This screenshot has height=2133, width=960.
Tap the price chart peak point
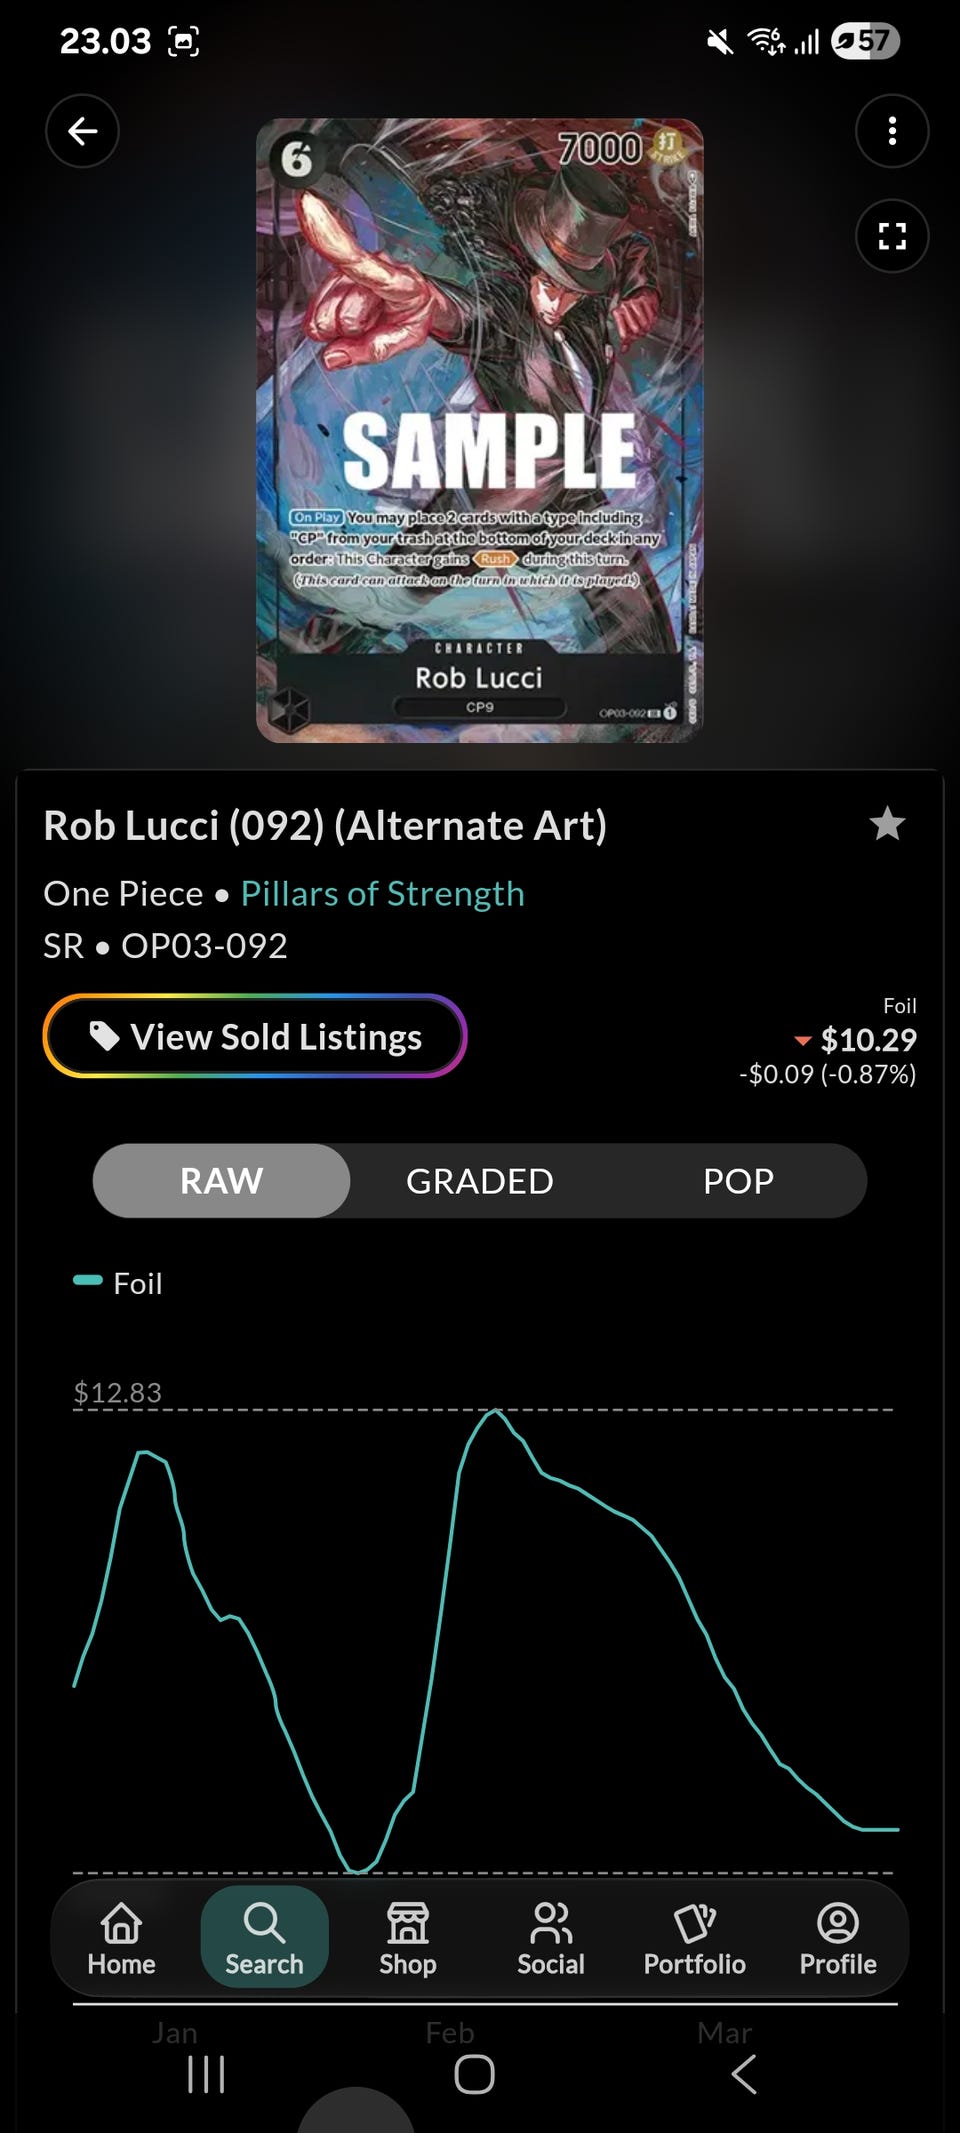494,1411
